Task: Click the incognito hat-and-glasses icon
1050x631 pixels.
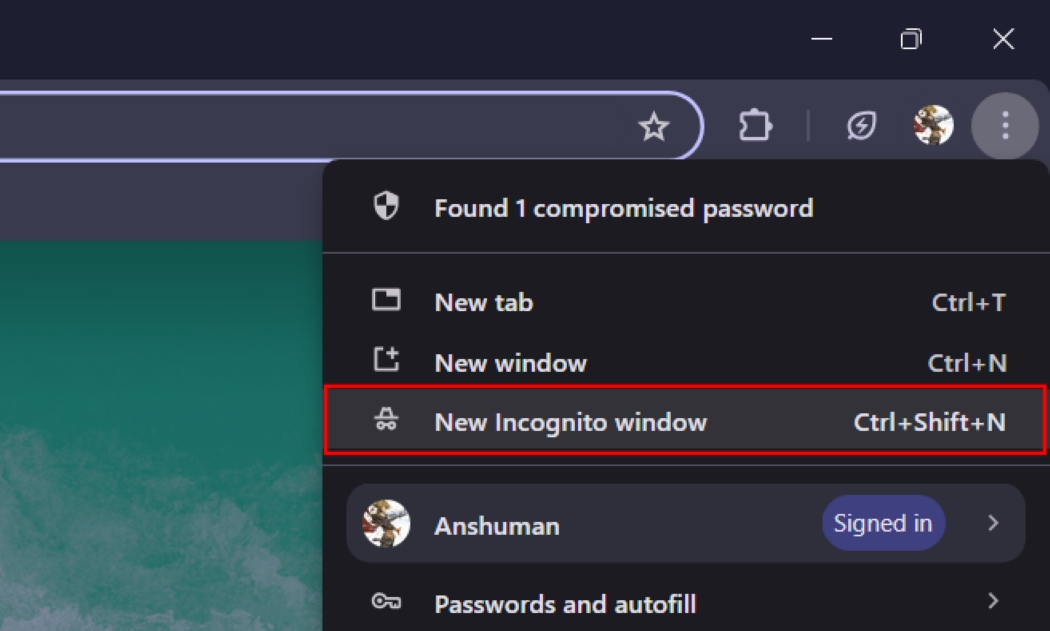Action: pyautogui.click(x=386, y=421)
